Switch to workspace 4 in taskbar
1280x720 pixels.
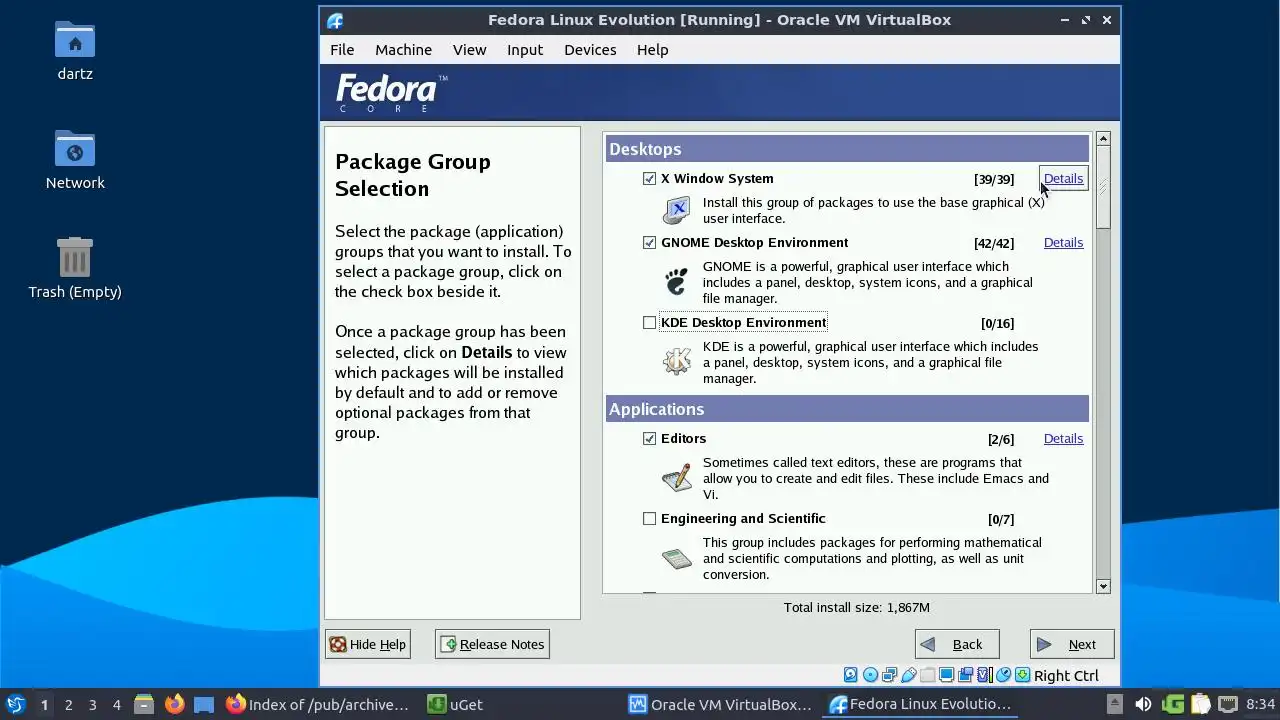pyautogui.click(x=116, y=704)
